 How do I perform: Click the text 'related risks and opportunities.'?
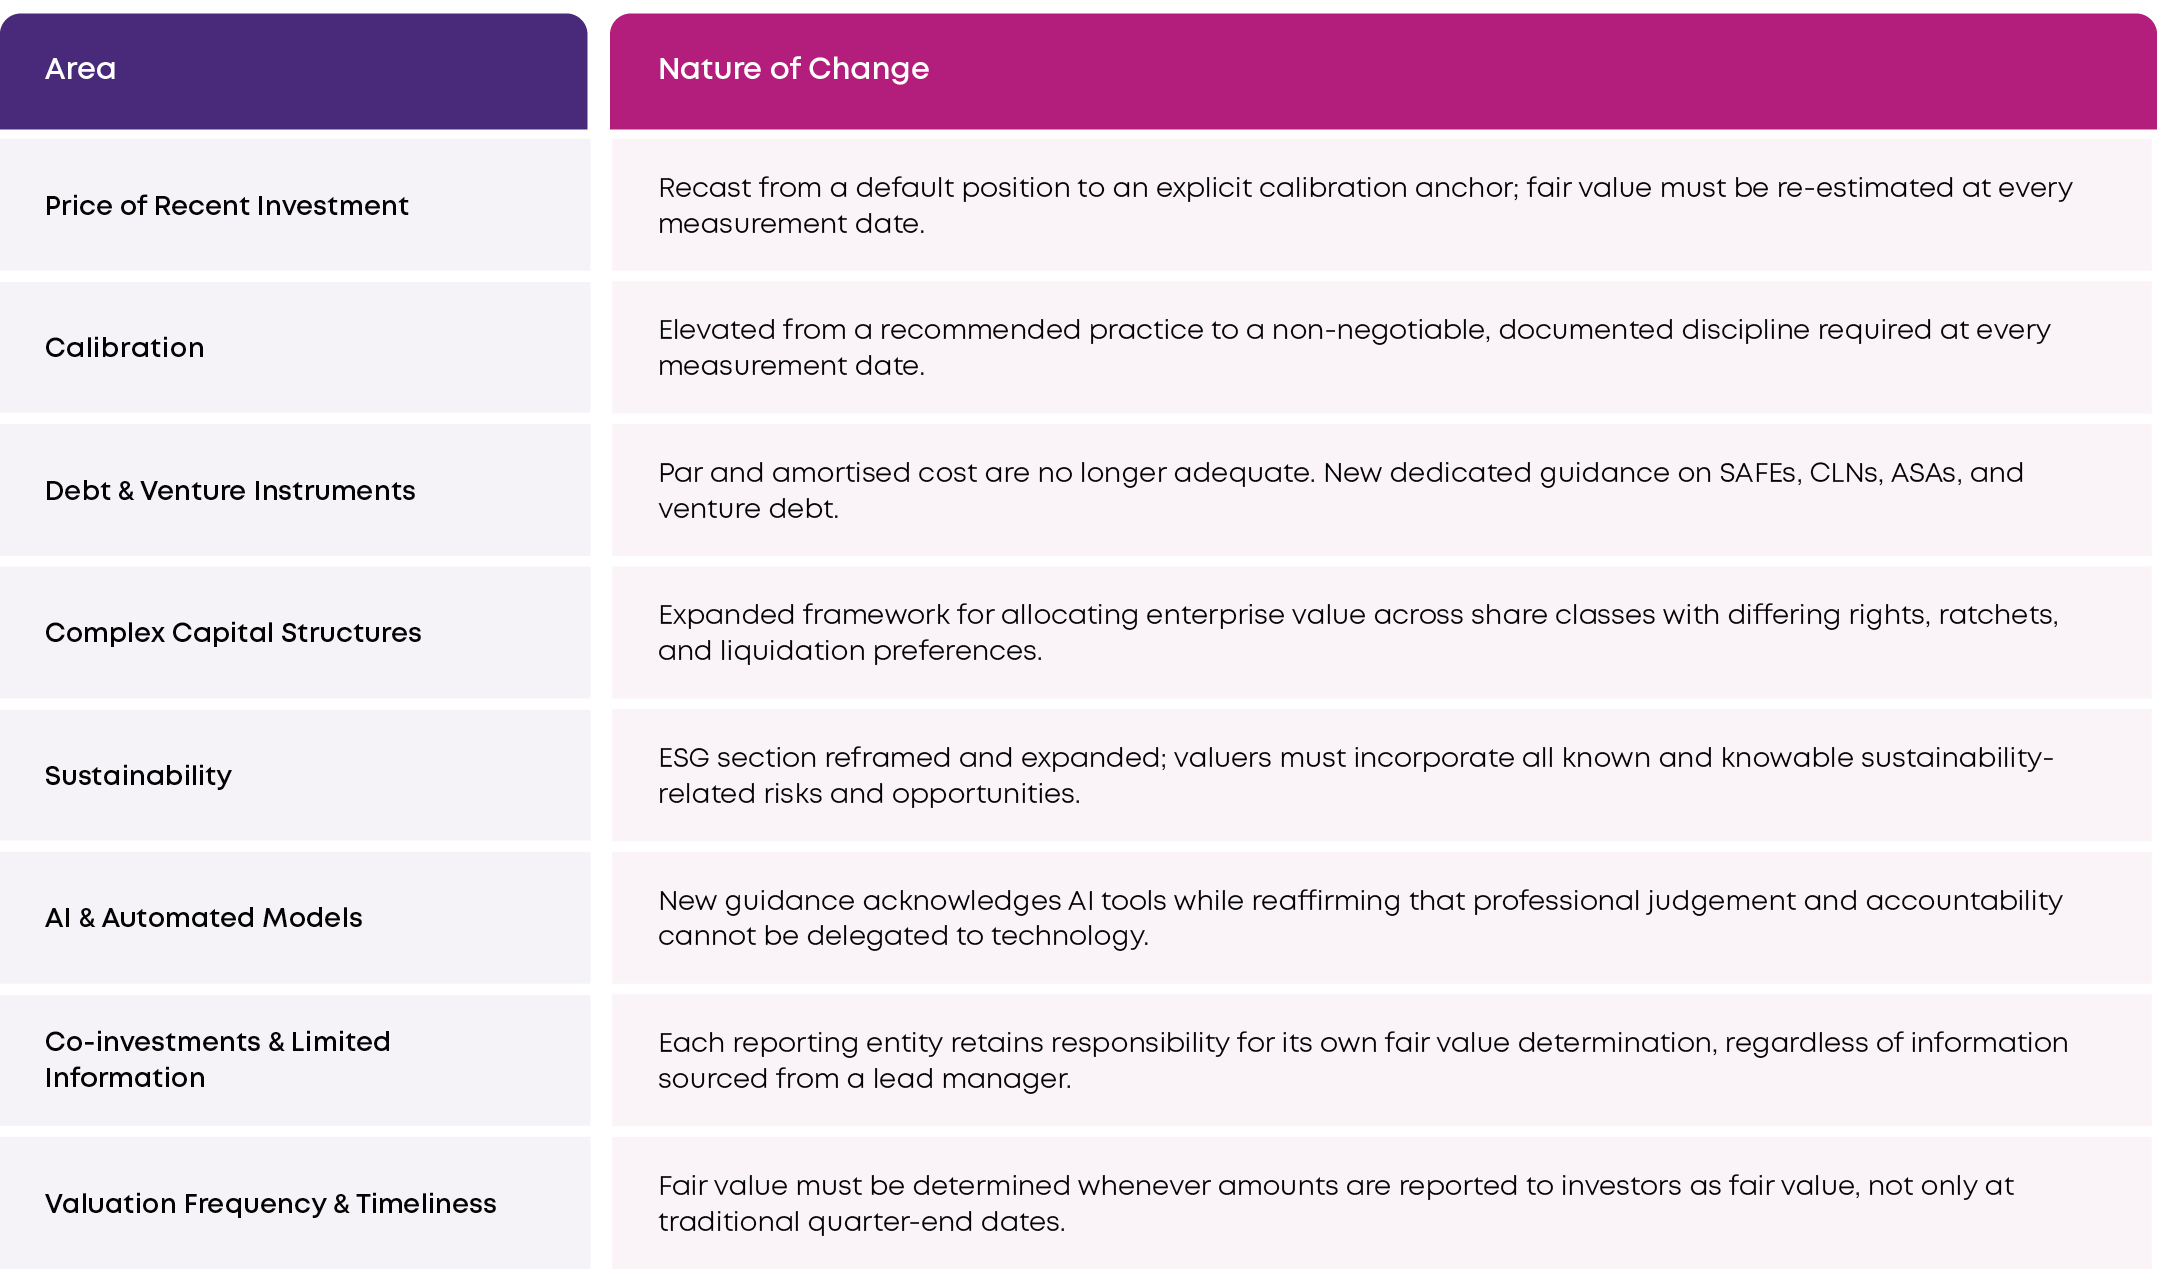click(869, 794)
